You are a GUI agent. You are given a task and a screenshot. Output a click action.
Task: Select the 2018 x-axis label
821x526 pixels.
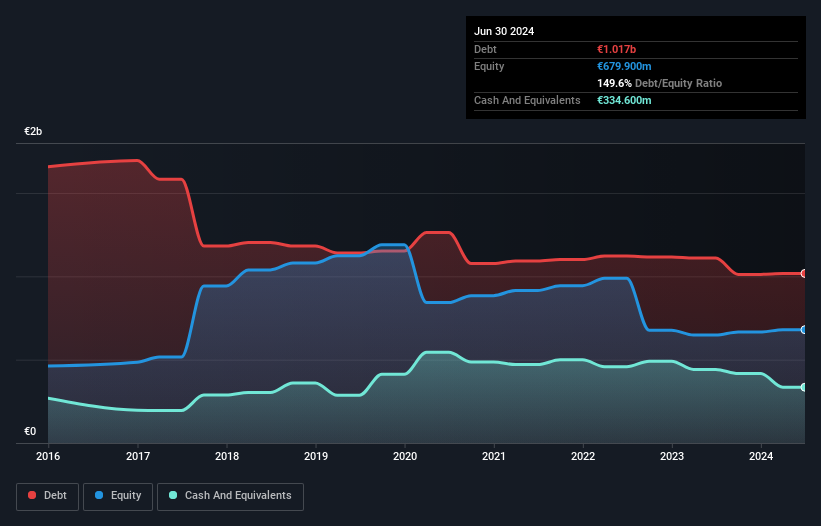[227, 456]
